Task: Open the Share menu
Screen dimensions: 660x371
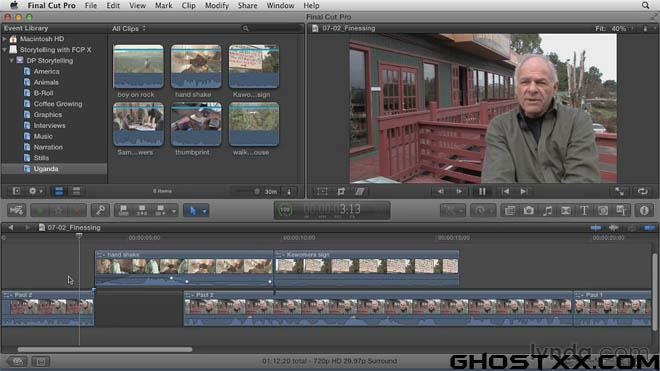Action: [x=248, y=5]
